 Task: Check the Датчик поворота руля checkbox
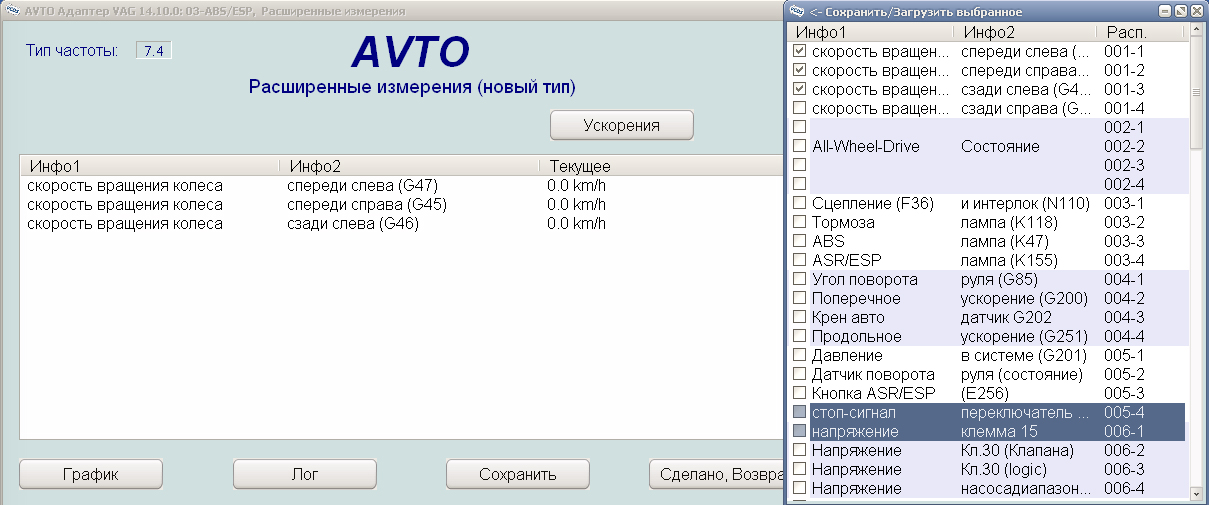(799, 374)
